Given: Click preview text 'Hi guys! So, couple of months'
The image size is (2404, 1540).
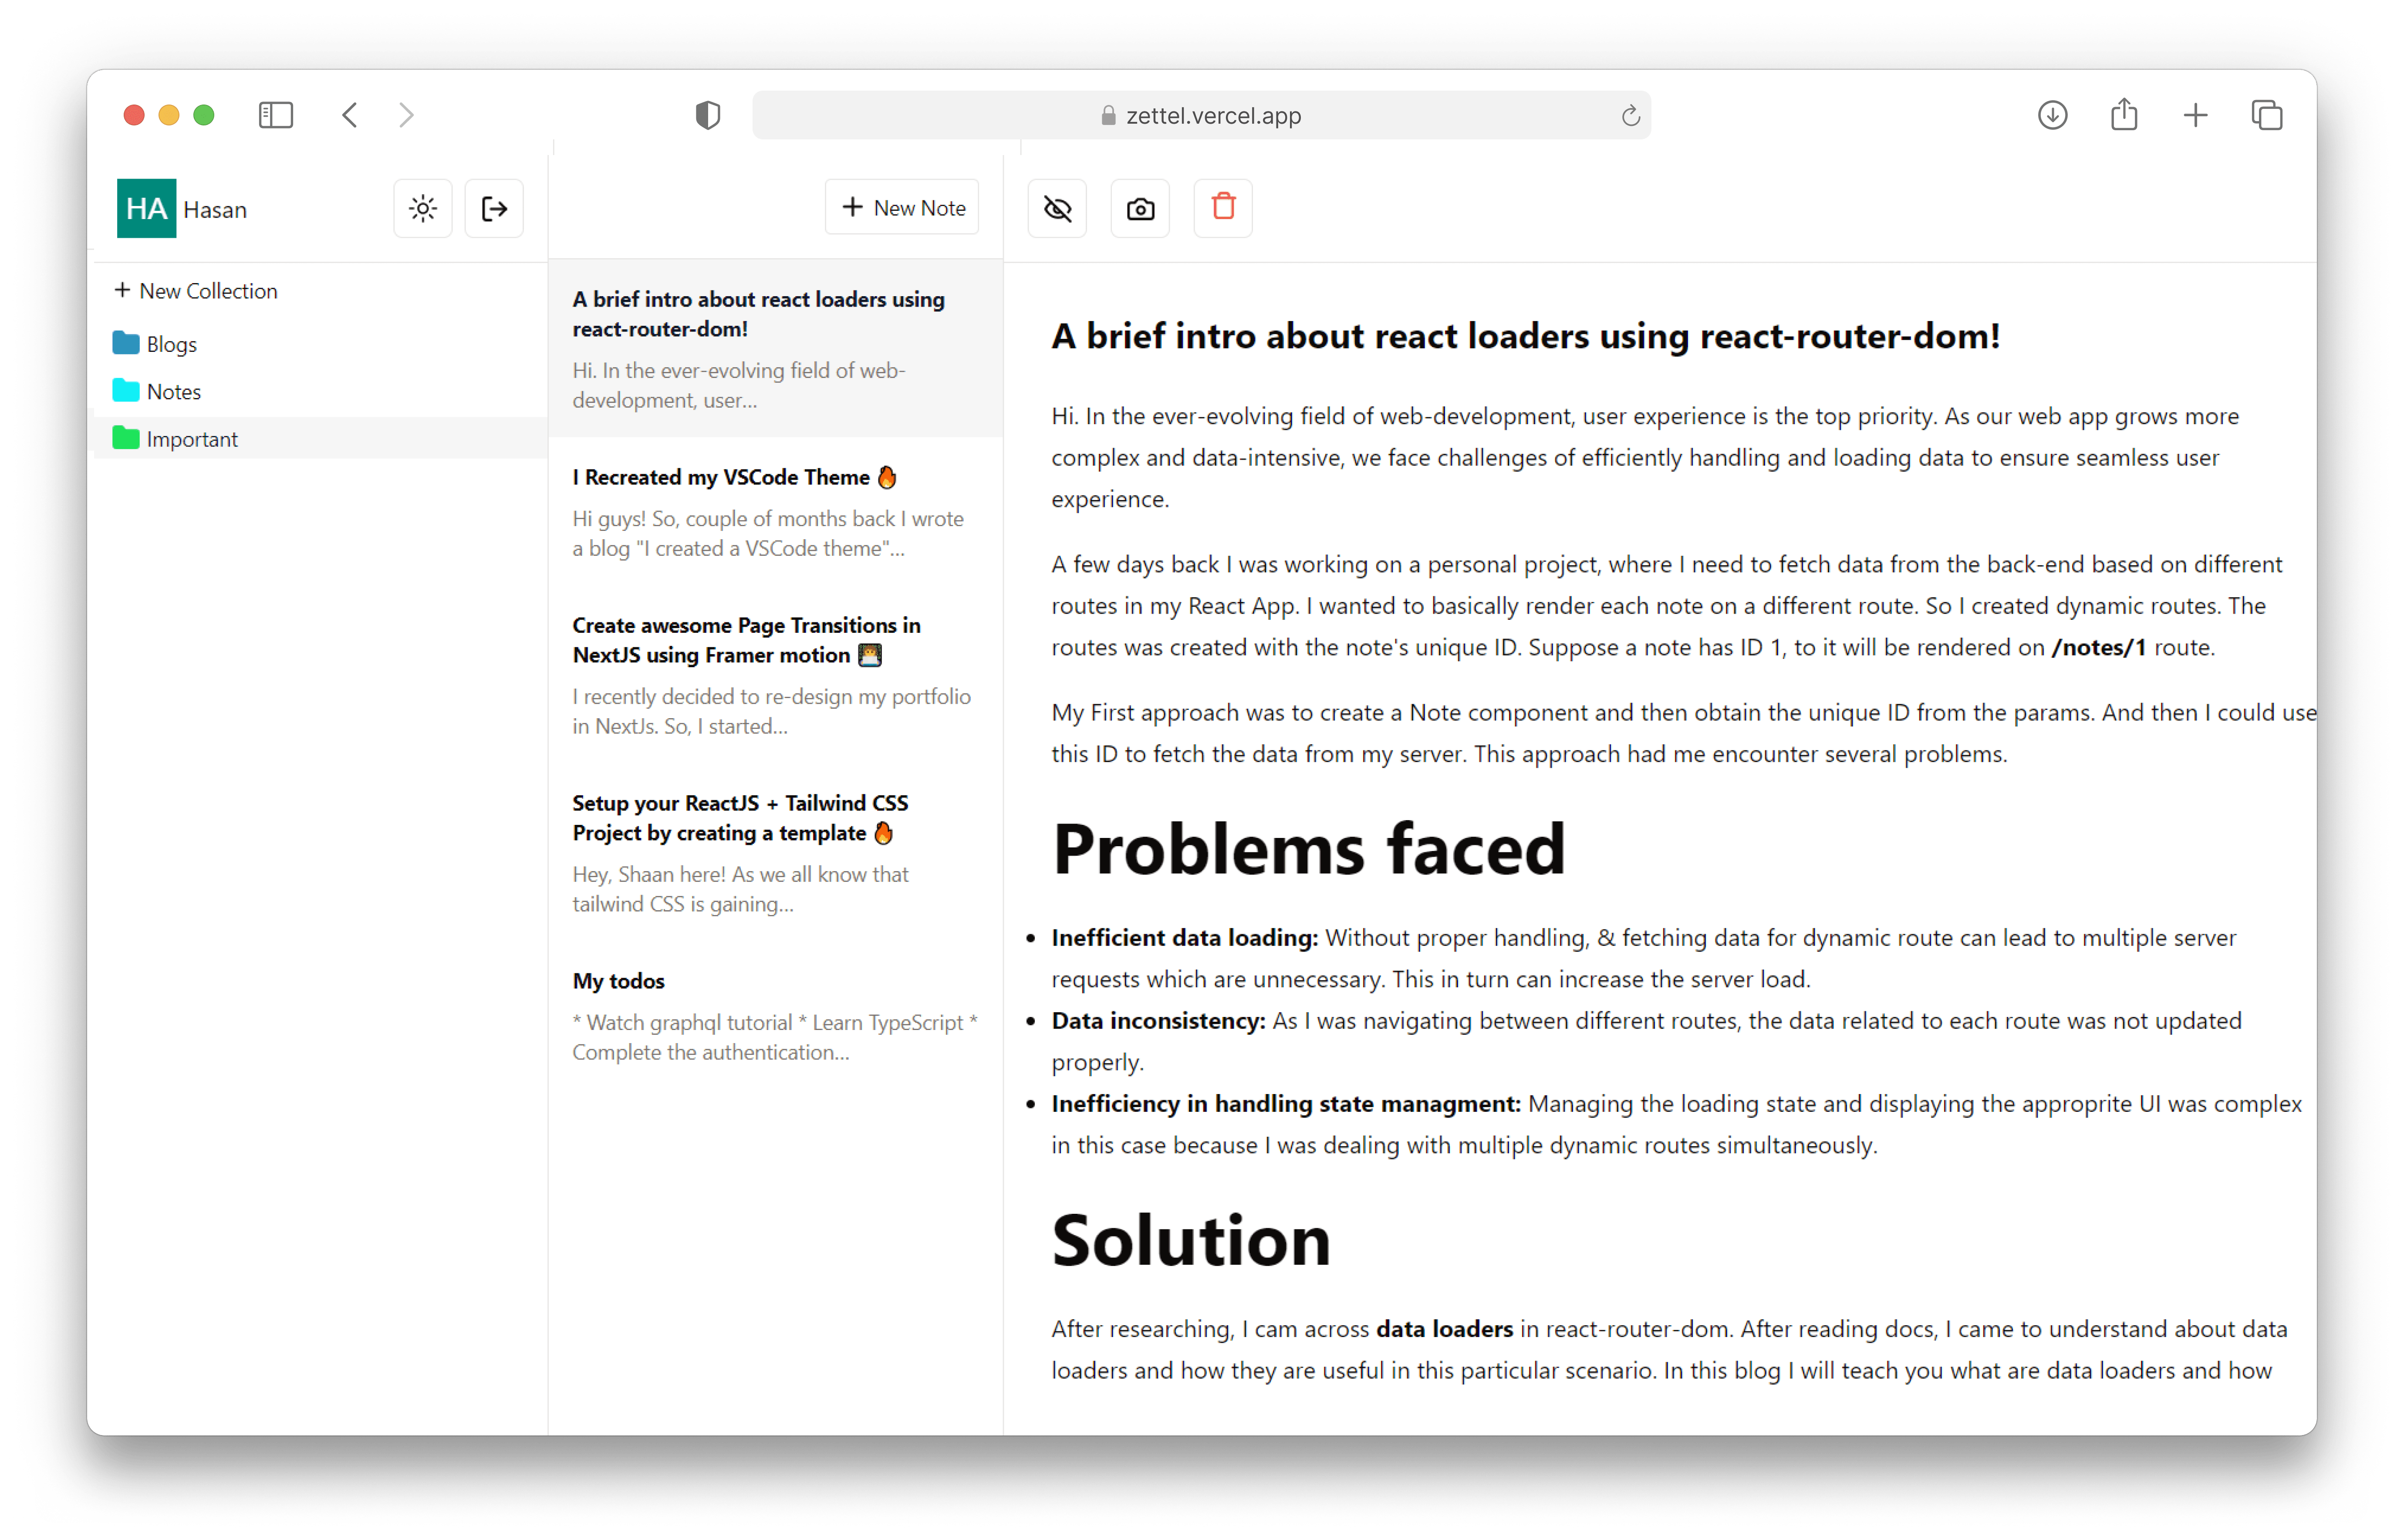Looking at the screenshot, I should (x=768, y=533).
